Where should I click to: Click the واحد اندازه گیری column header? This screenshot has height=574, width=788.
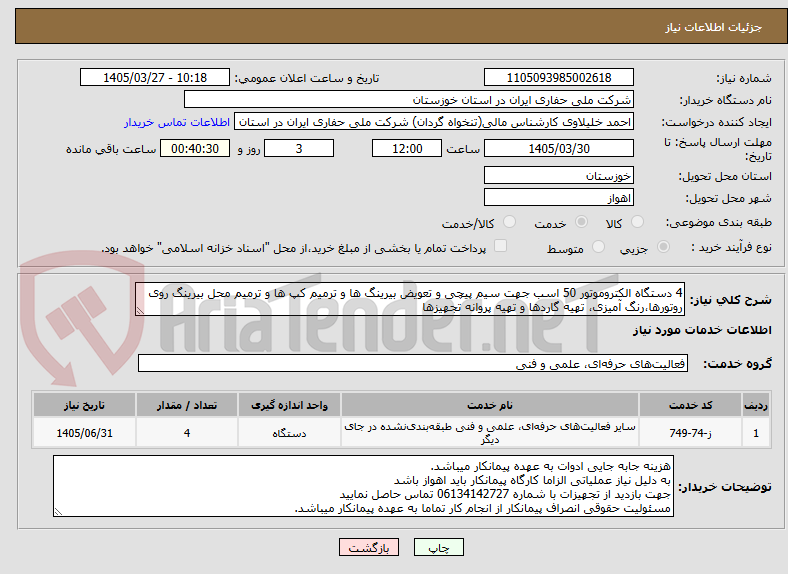[x=289, y=405]
